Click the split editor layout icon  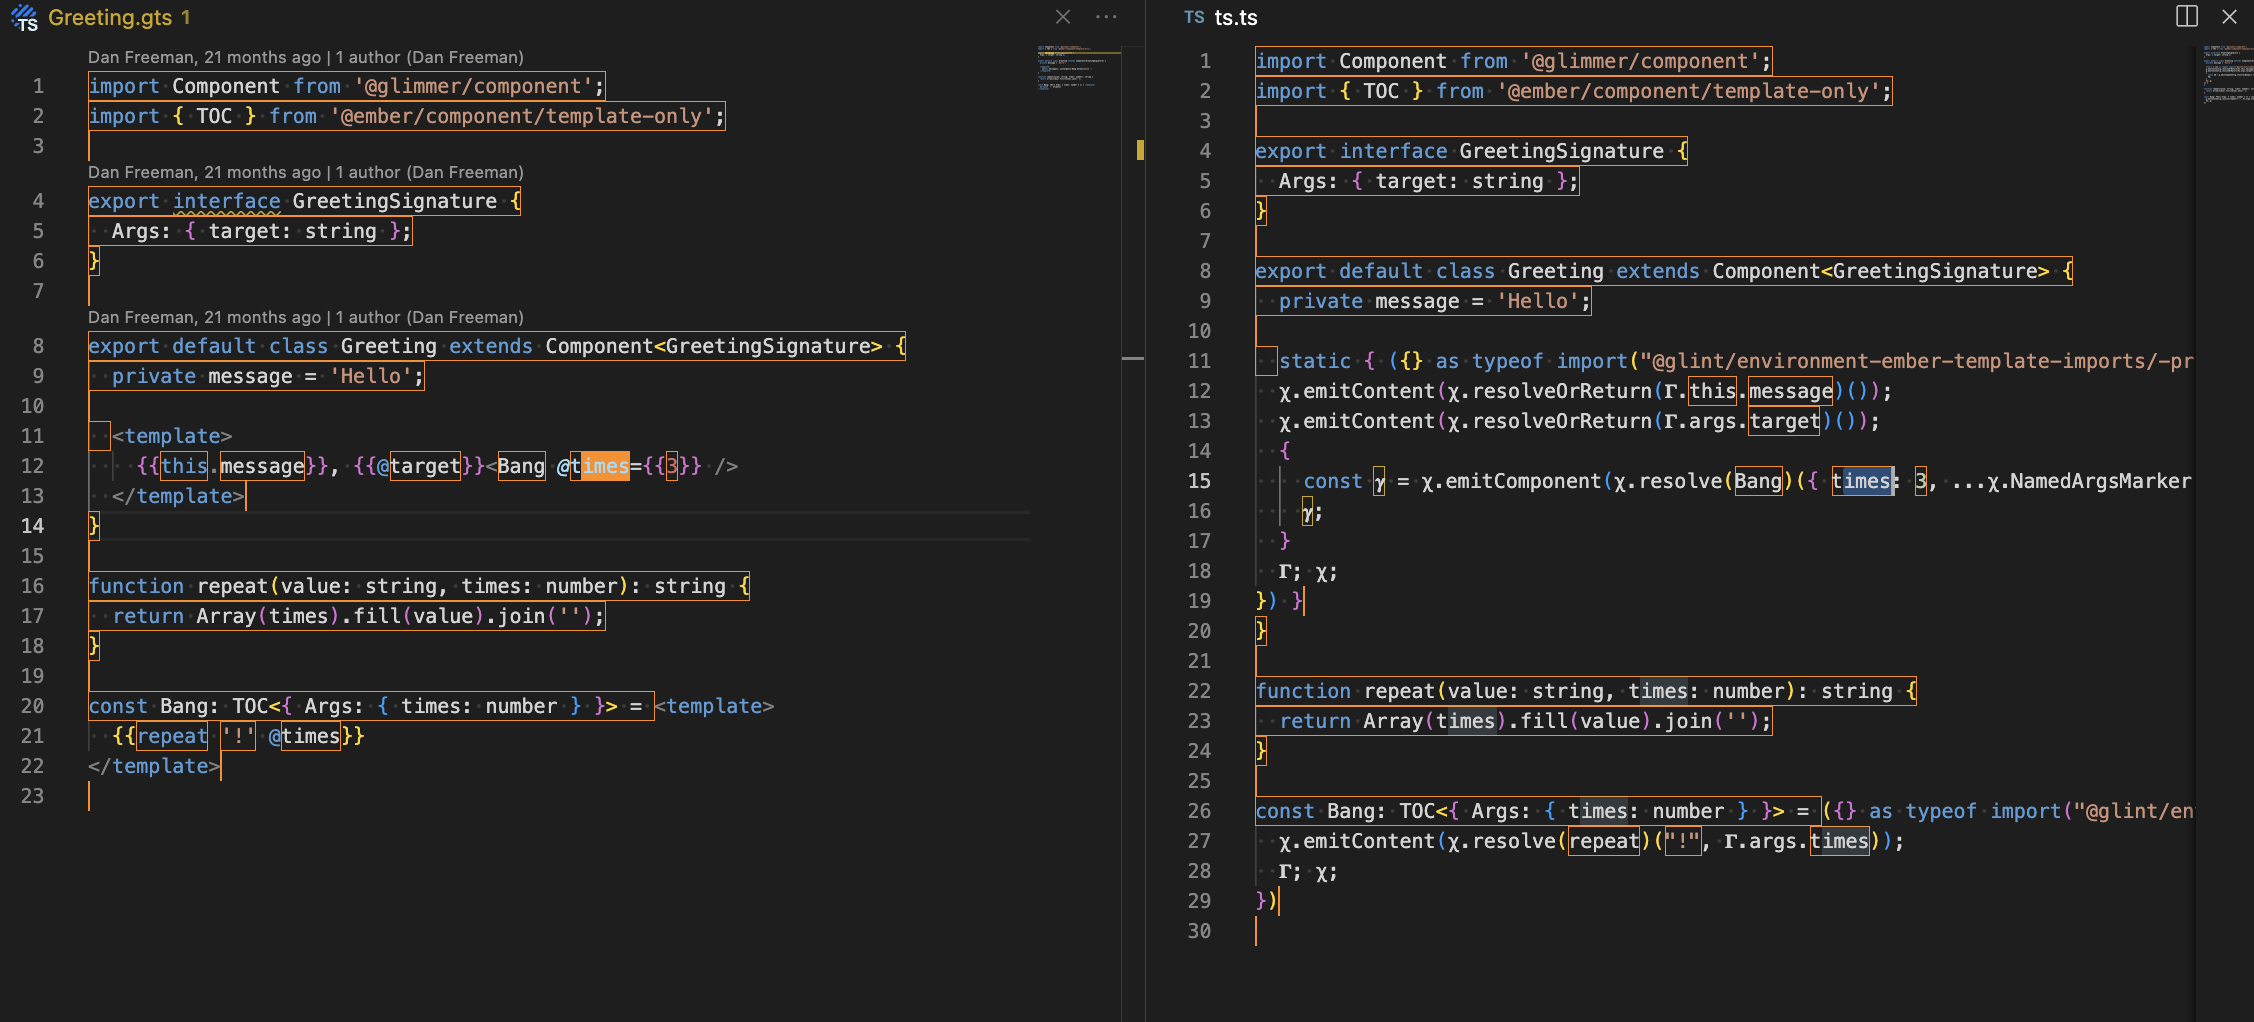[x=2187, y=17]
